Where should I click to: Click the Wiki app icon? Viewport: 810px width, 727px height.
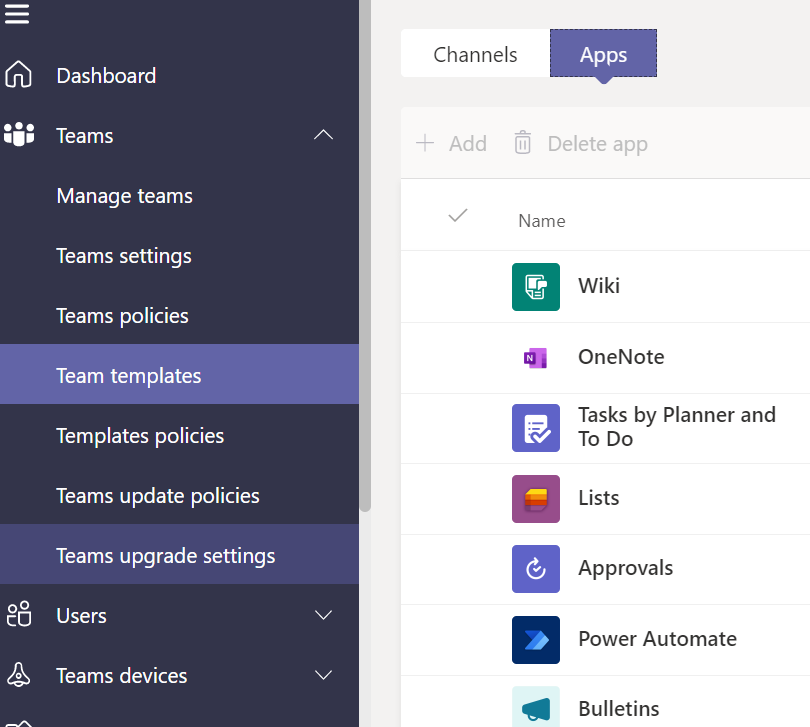[x=536, y=287]
